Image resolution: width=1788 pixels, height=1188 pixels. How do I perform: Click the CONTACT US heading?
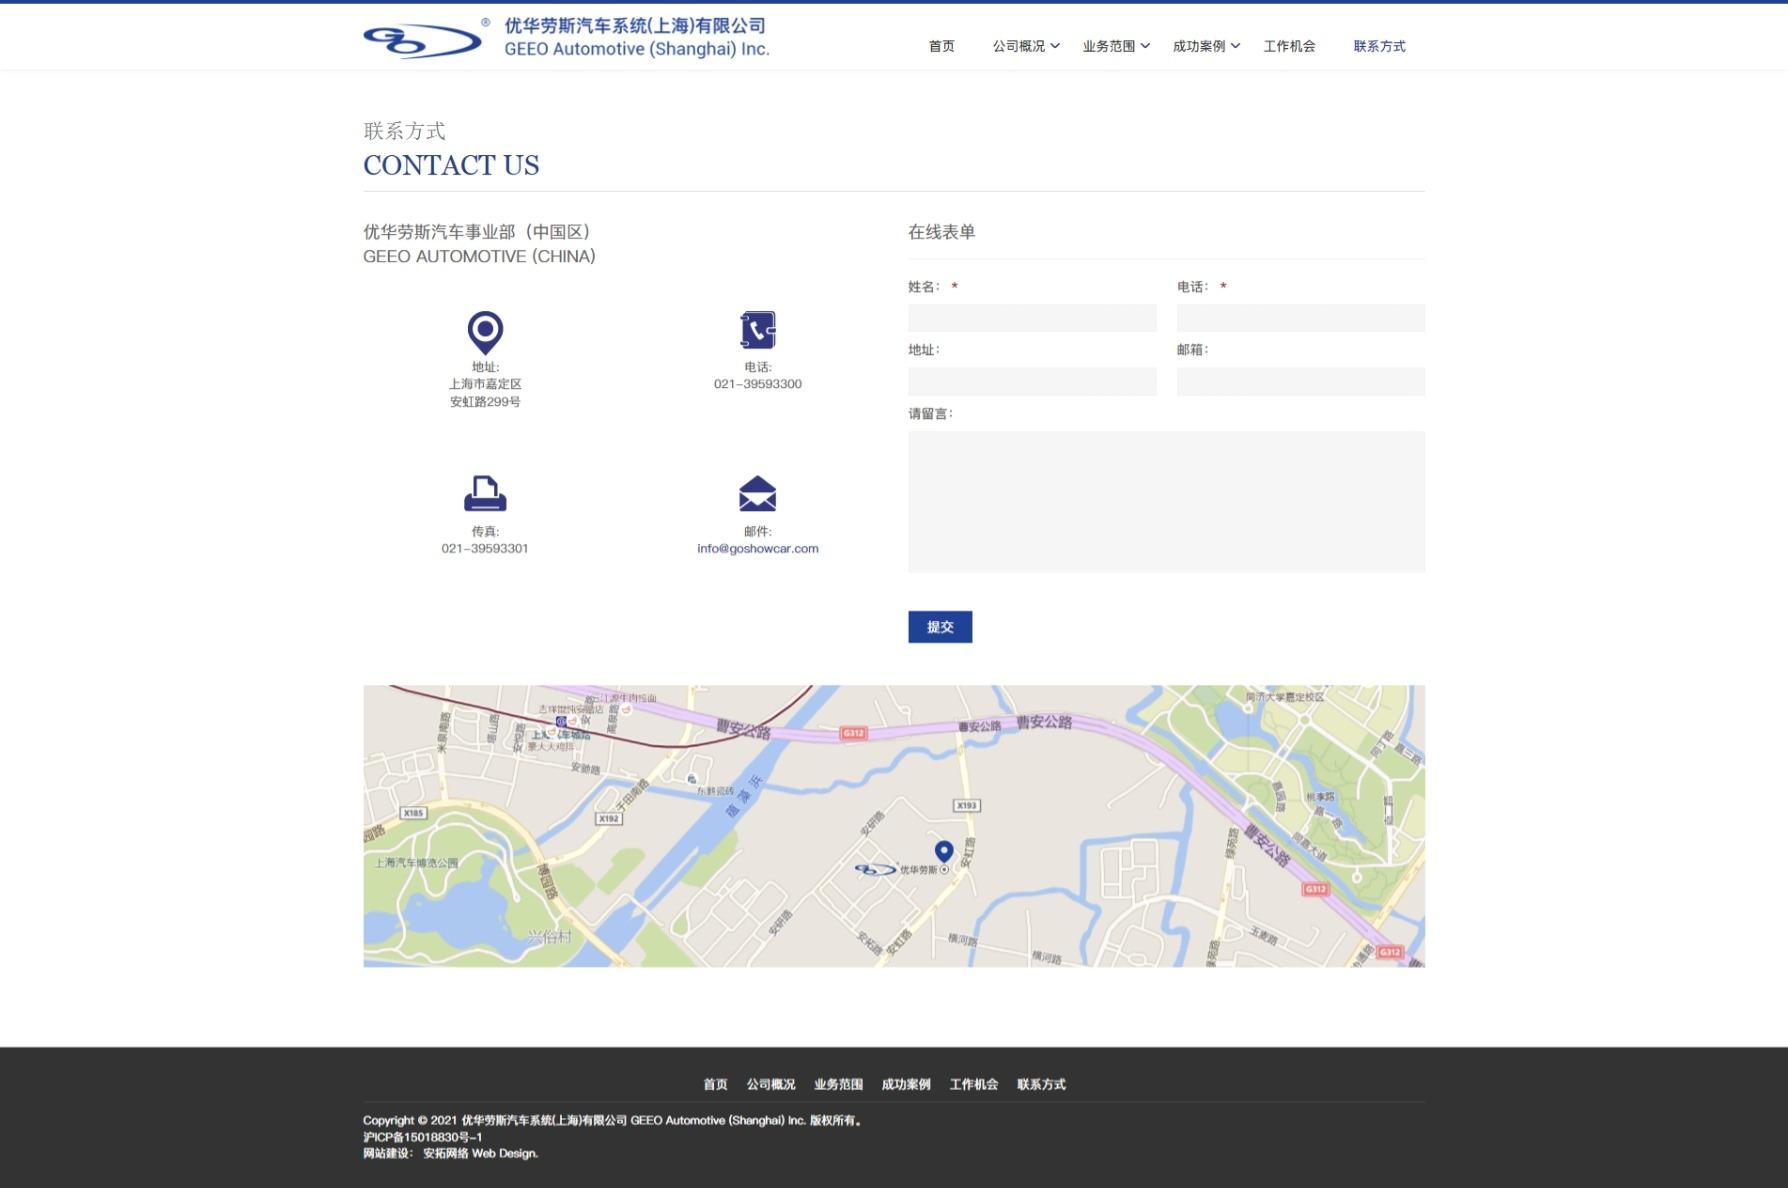(451, 165)
